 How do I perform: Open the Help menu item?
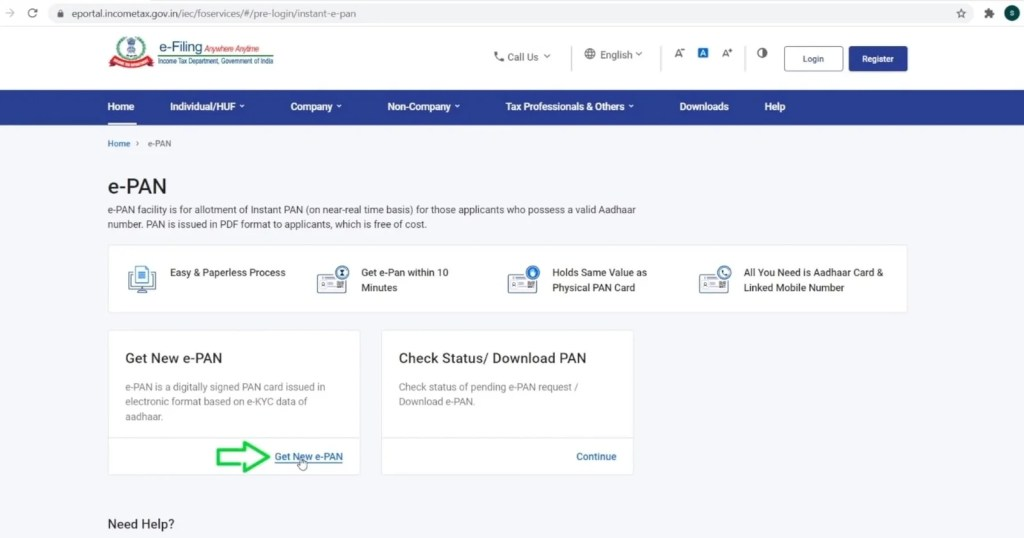775,106
